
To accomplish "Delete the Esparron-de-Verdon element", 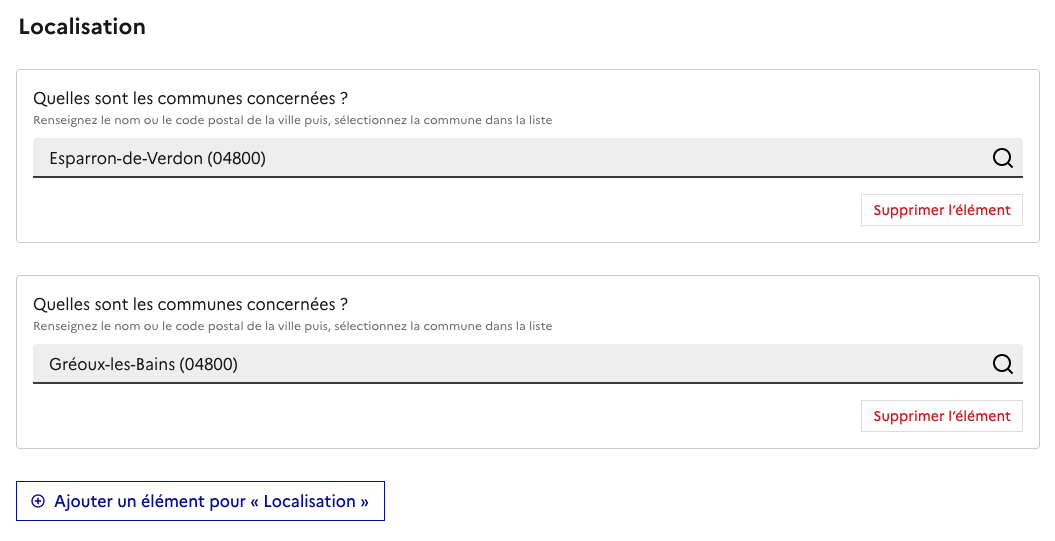I will [941, 210].
